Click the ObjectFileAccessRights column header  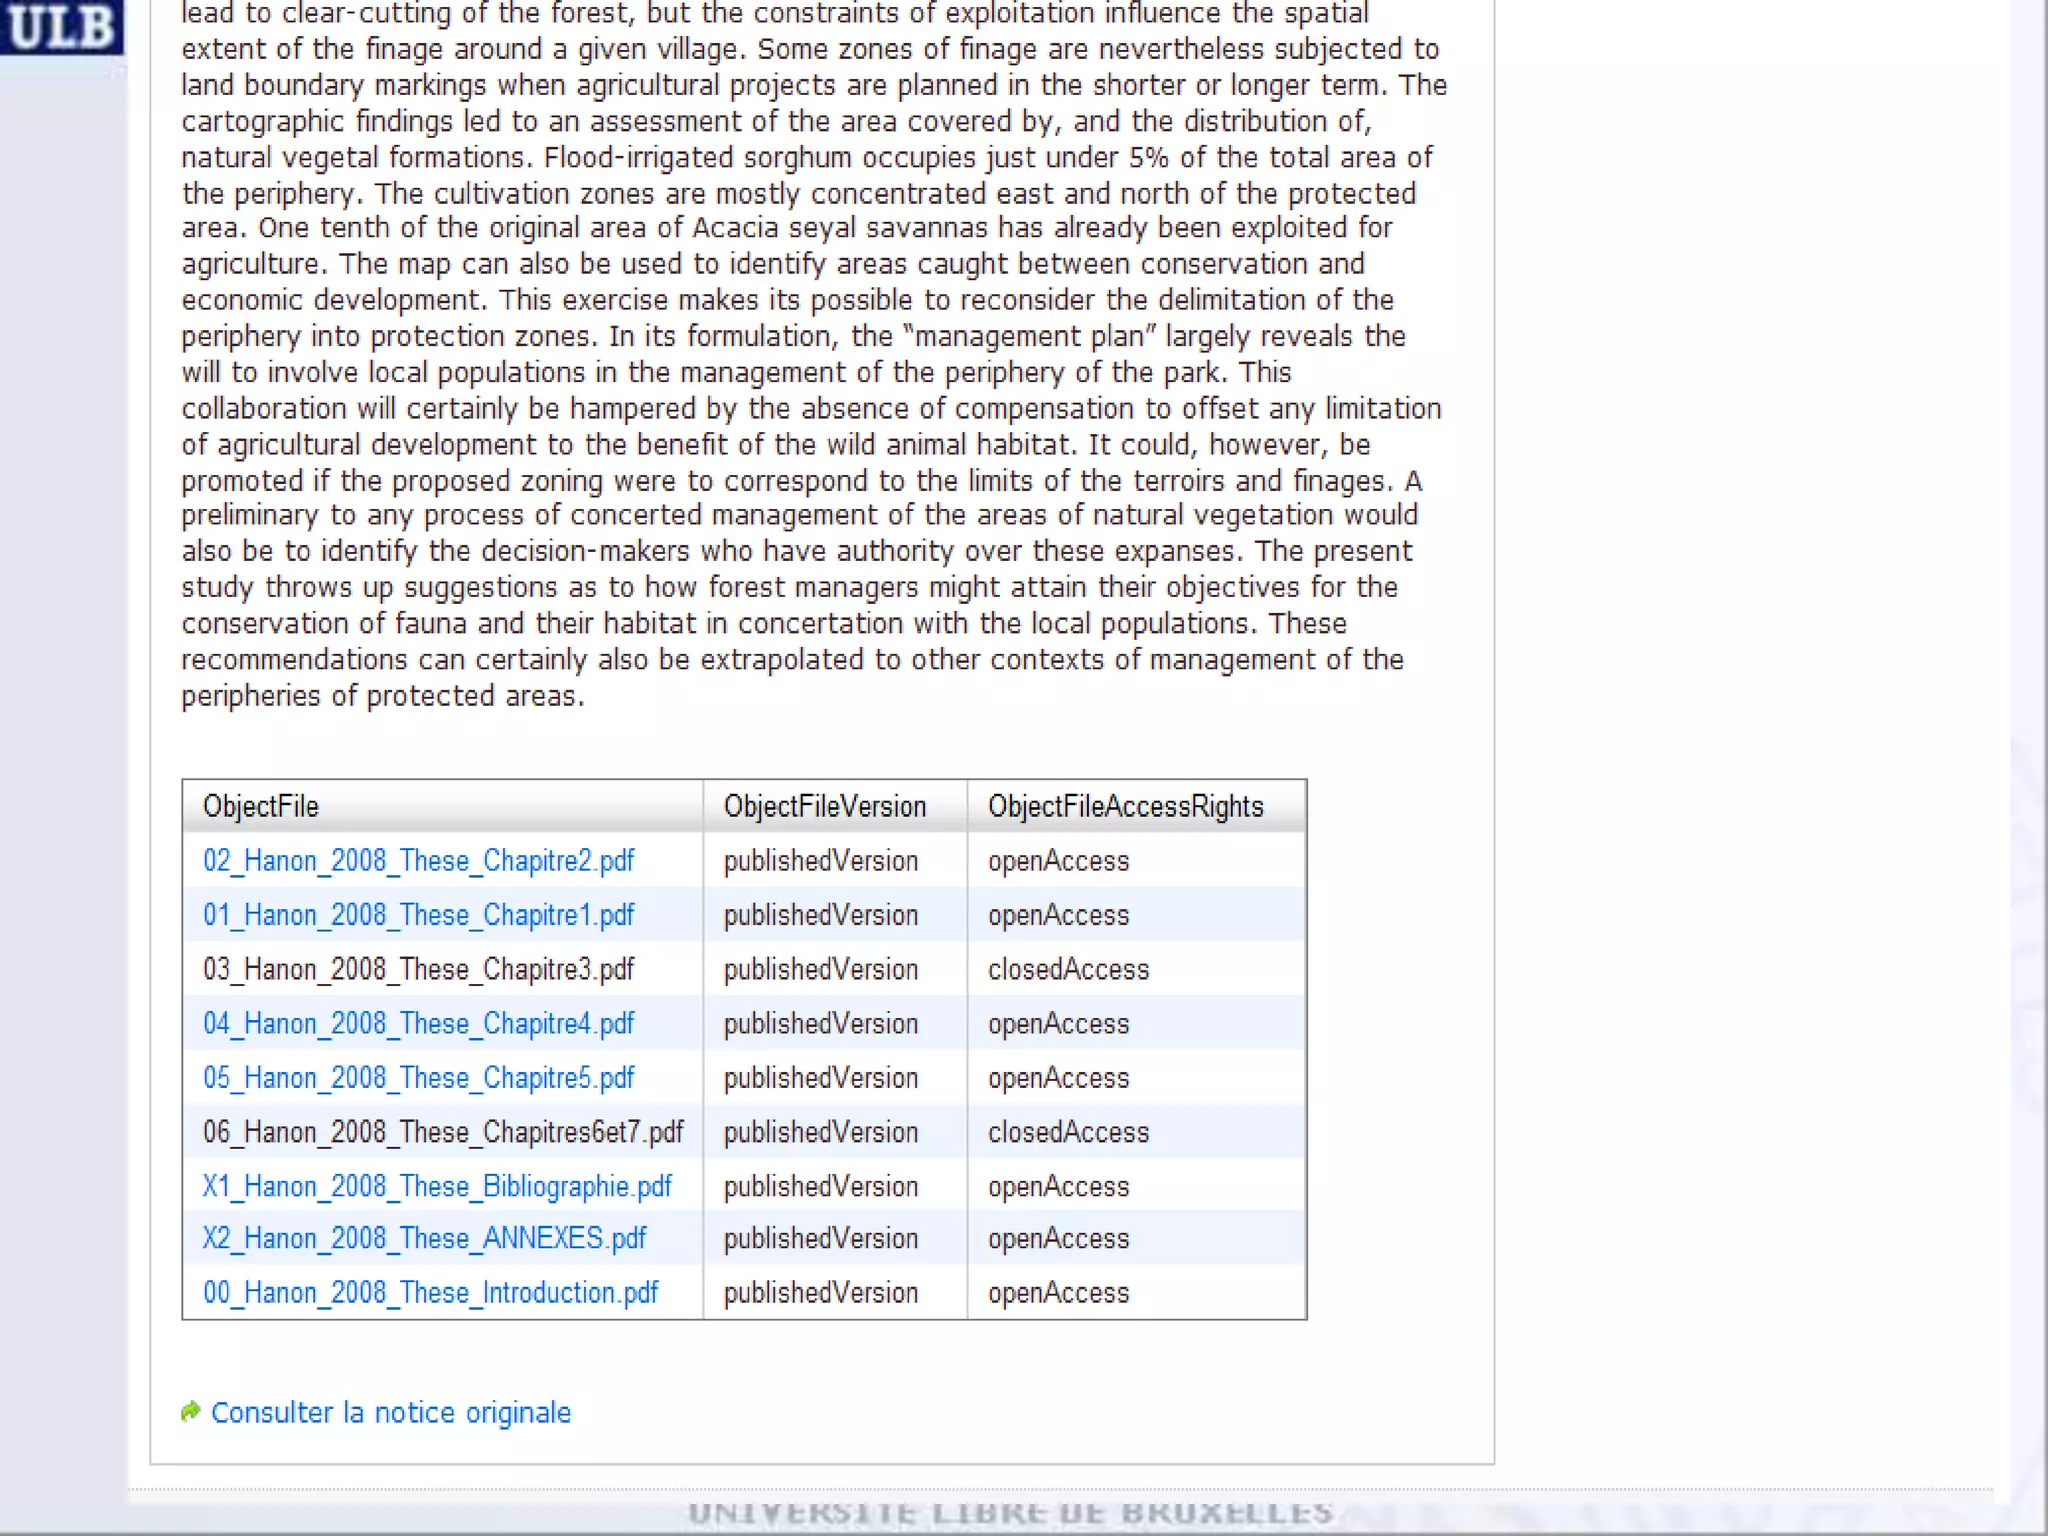point(1125,807)
